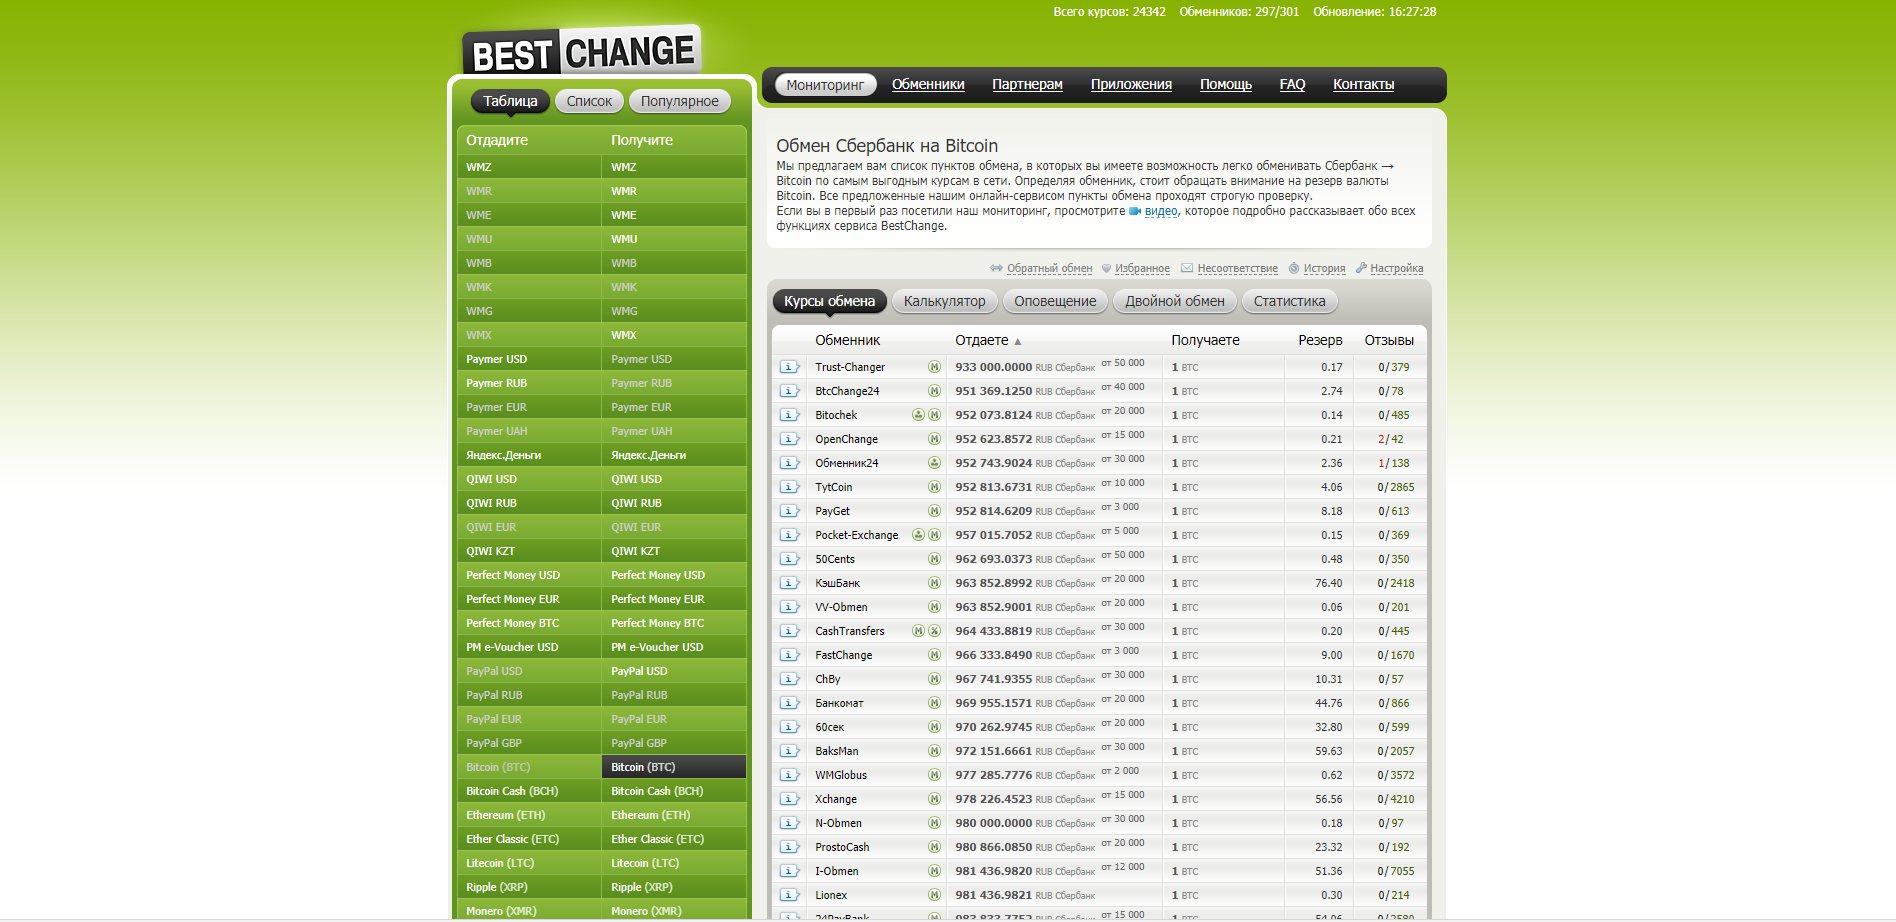Sort by the Отдаете column arrow

[x=1018, y=341]
